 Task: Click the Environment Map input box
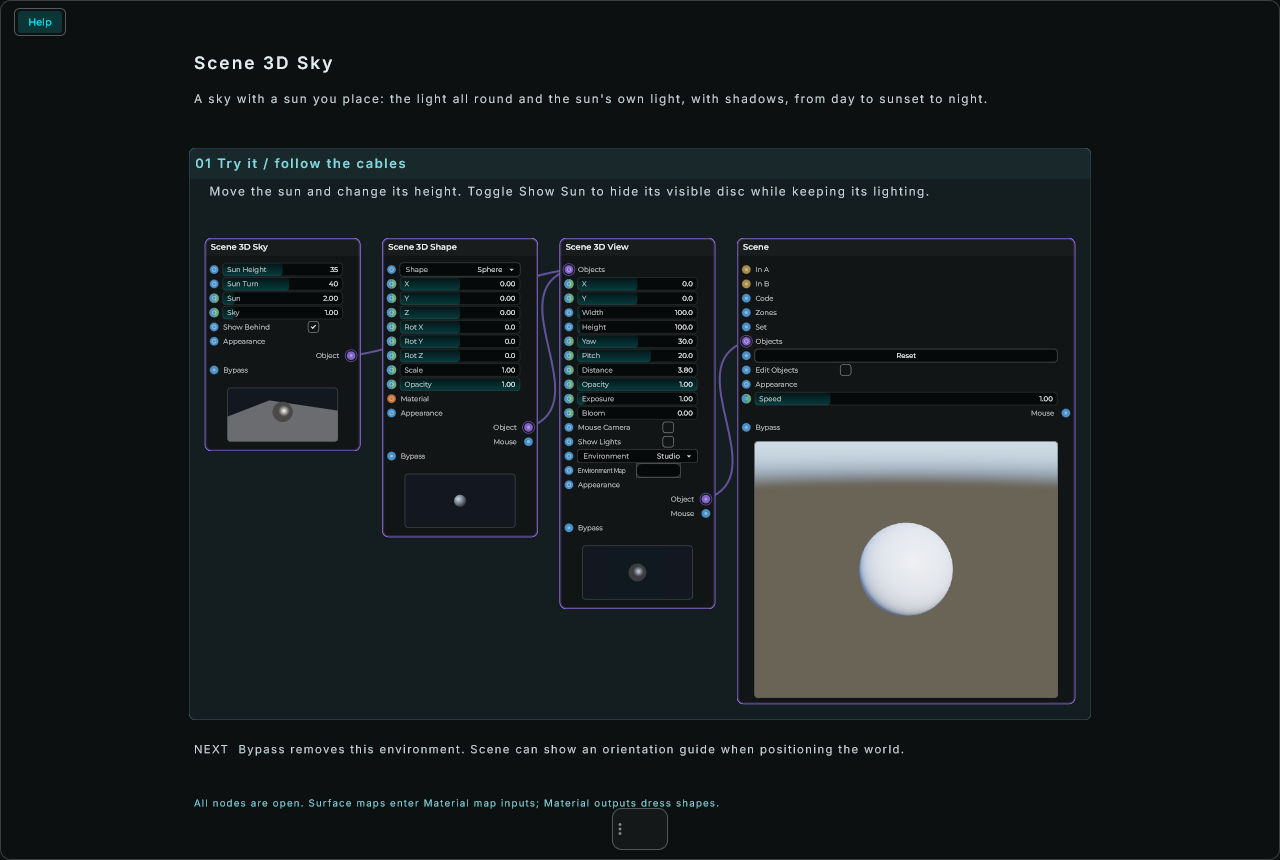(x=658, y=470)
